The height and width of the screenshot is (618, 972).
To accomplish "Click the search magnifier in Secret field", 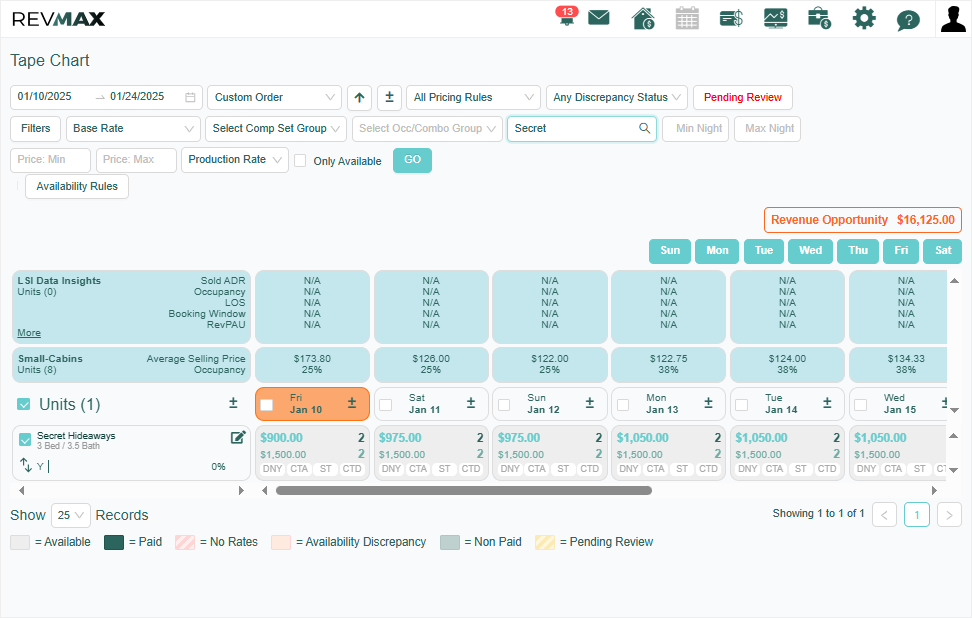I will pos(645,128).
